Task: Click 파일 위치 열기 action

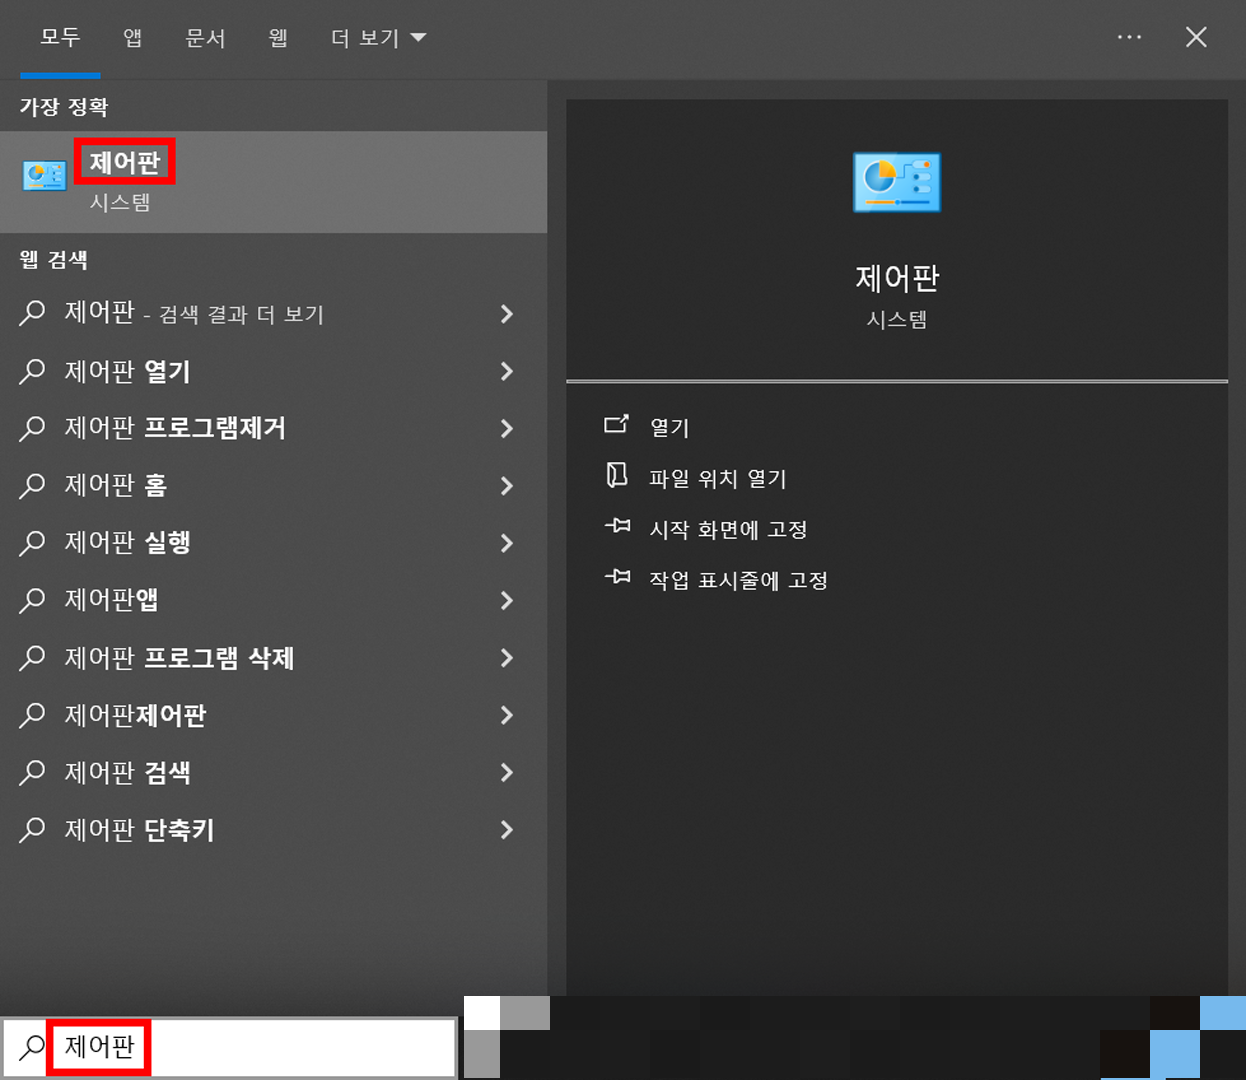Action: tap(718, 479)
